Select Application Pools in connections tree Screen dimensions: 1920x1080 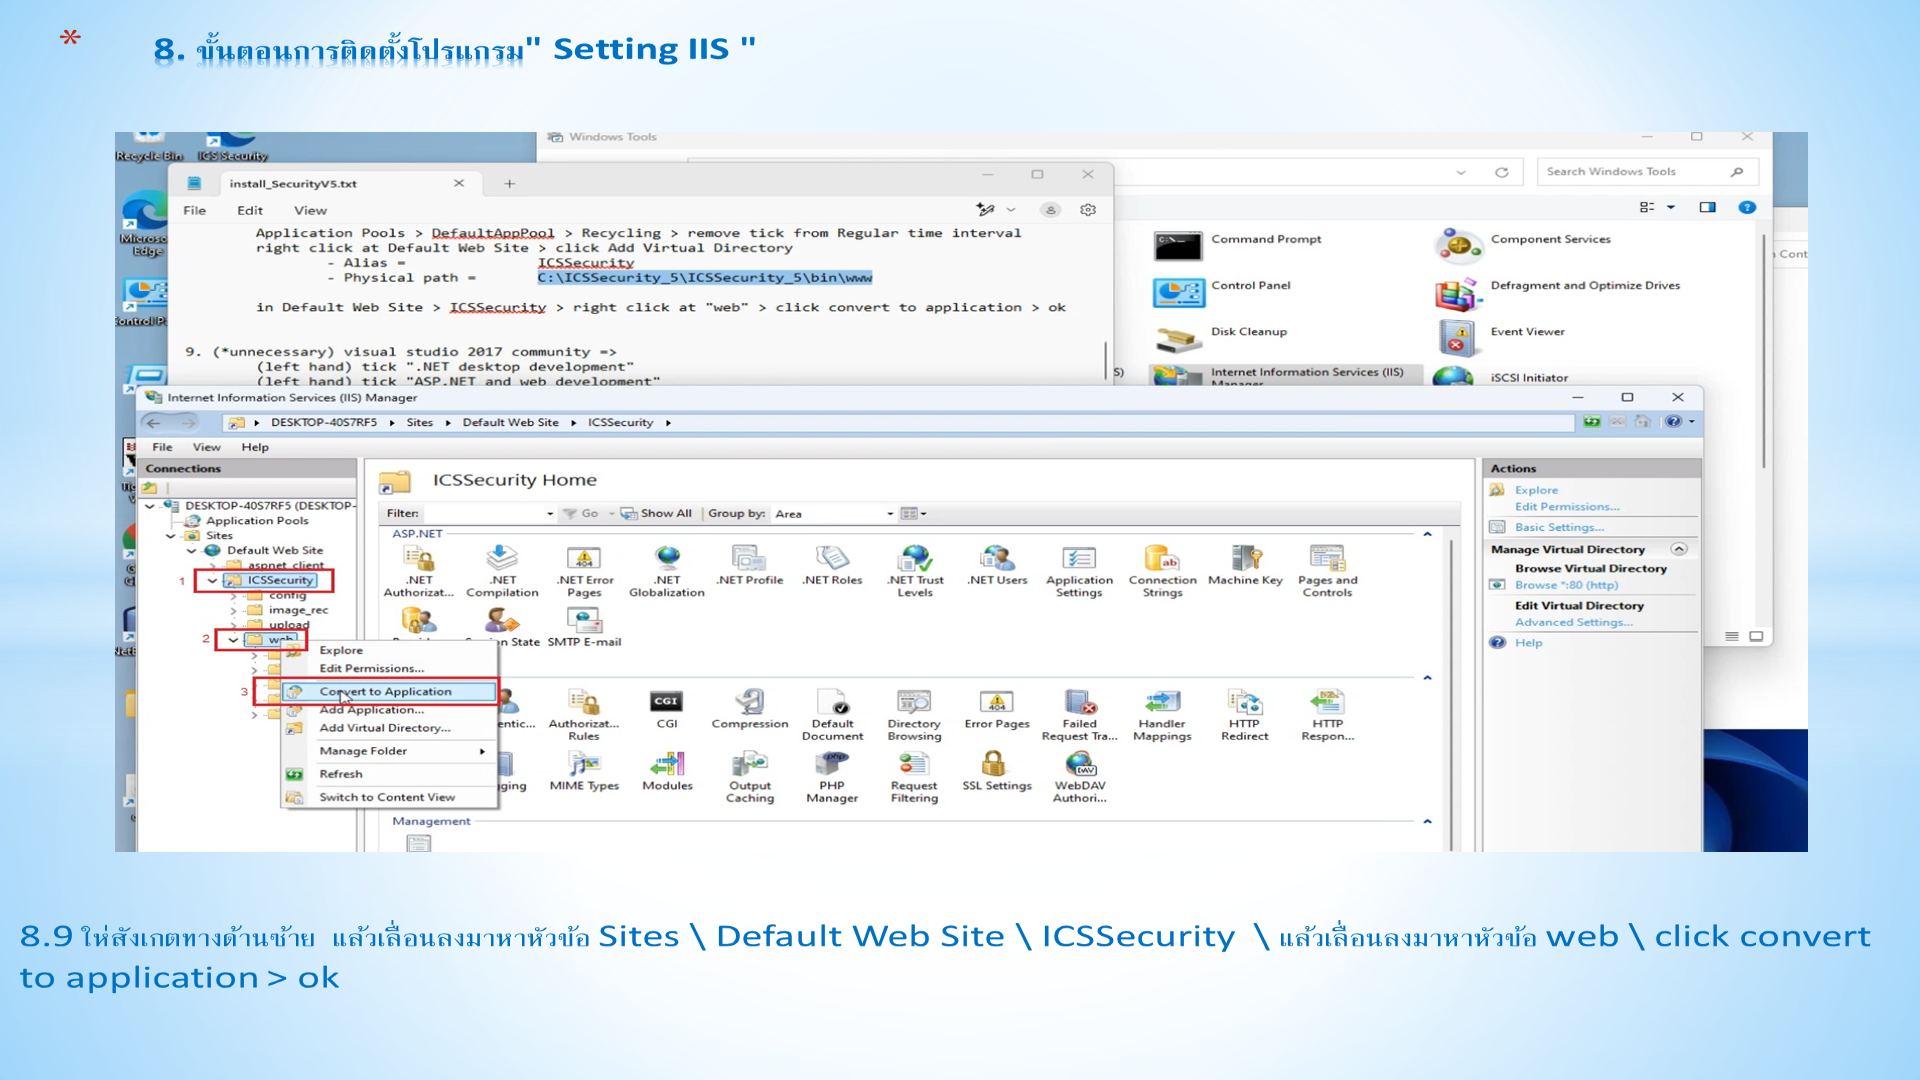(257, 520)
